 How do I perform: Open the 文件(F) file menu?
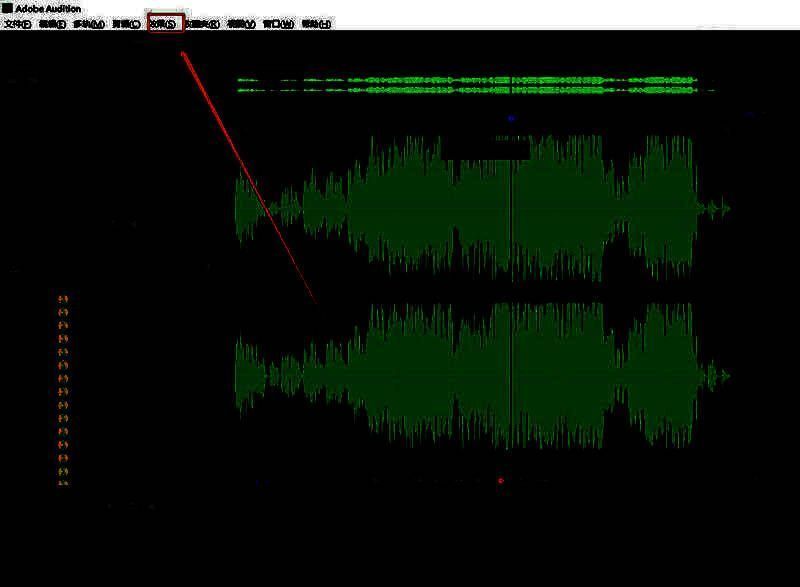coord(18,24)
